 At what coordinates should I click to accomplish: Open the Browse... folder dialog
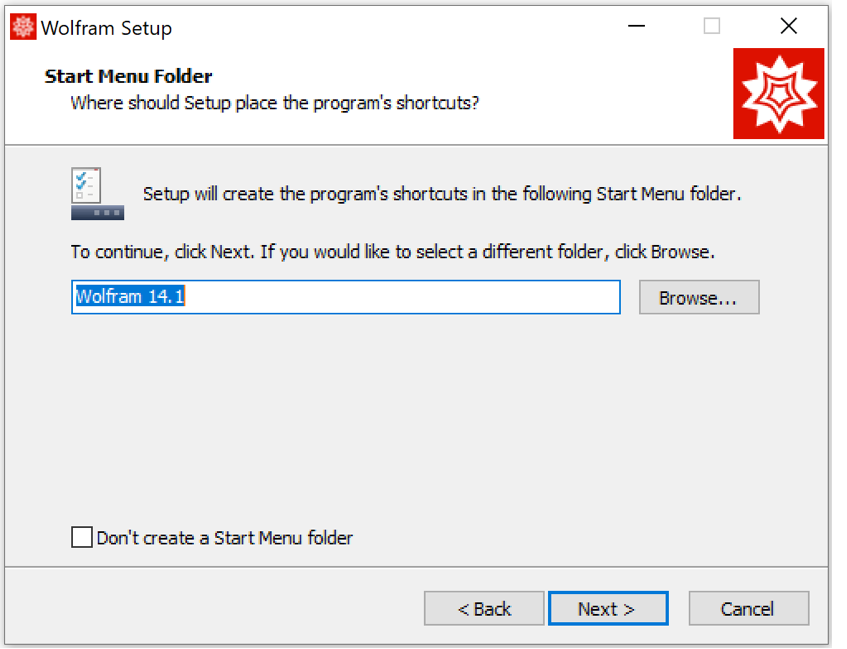tap(699, 297)
